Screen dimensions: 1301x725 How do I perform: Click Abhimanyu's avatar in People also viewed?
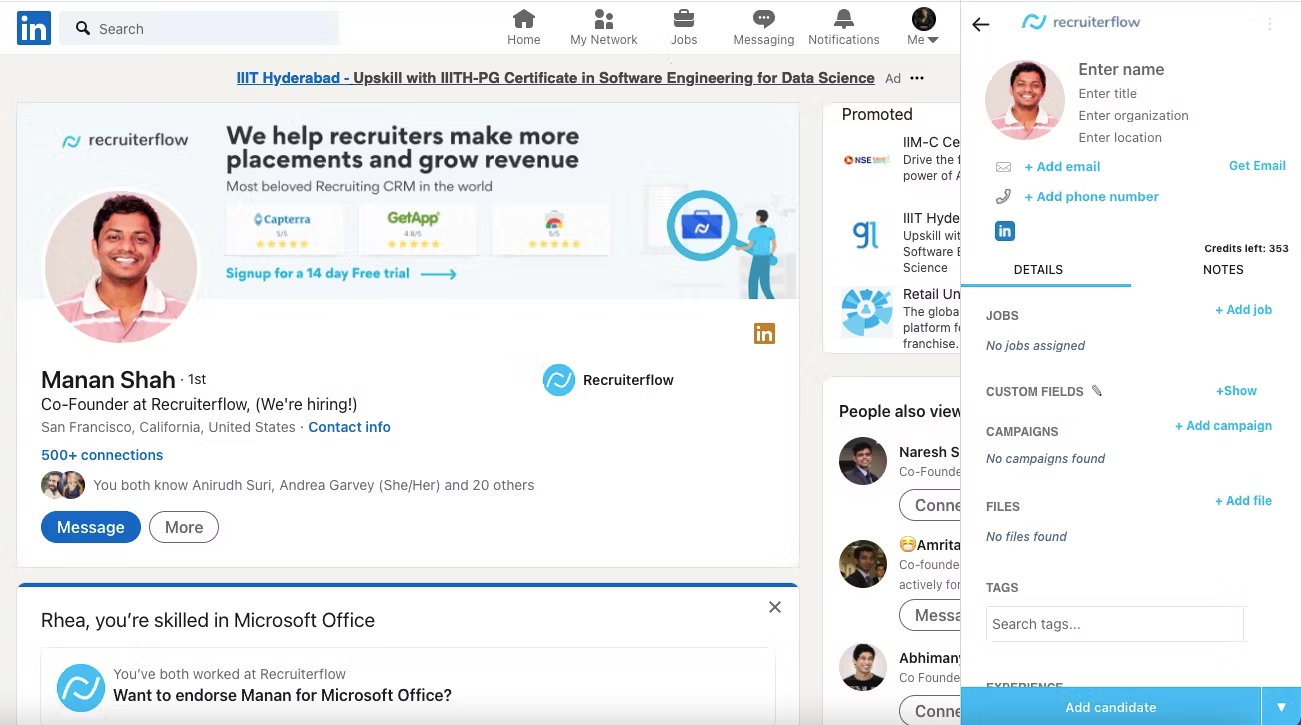pos(863,667)
